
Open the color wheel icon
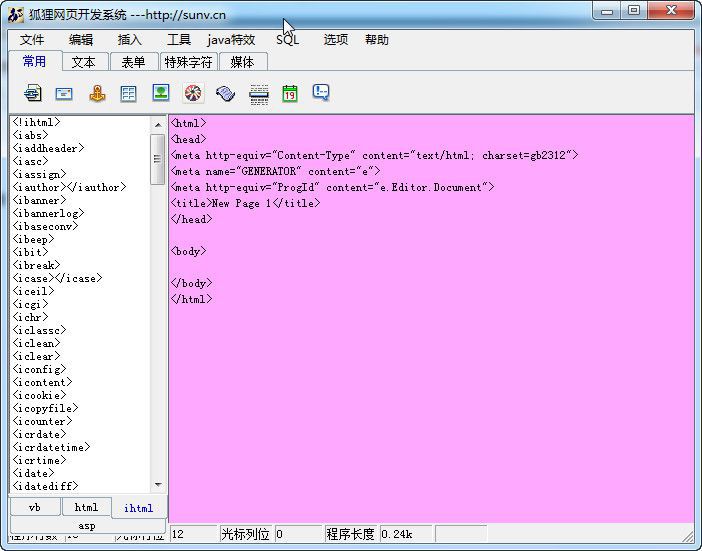(193, 93)
